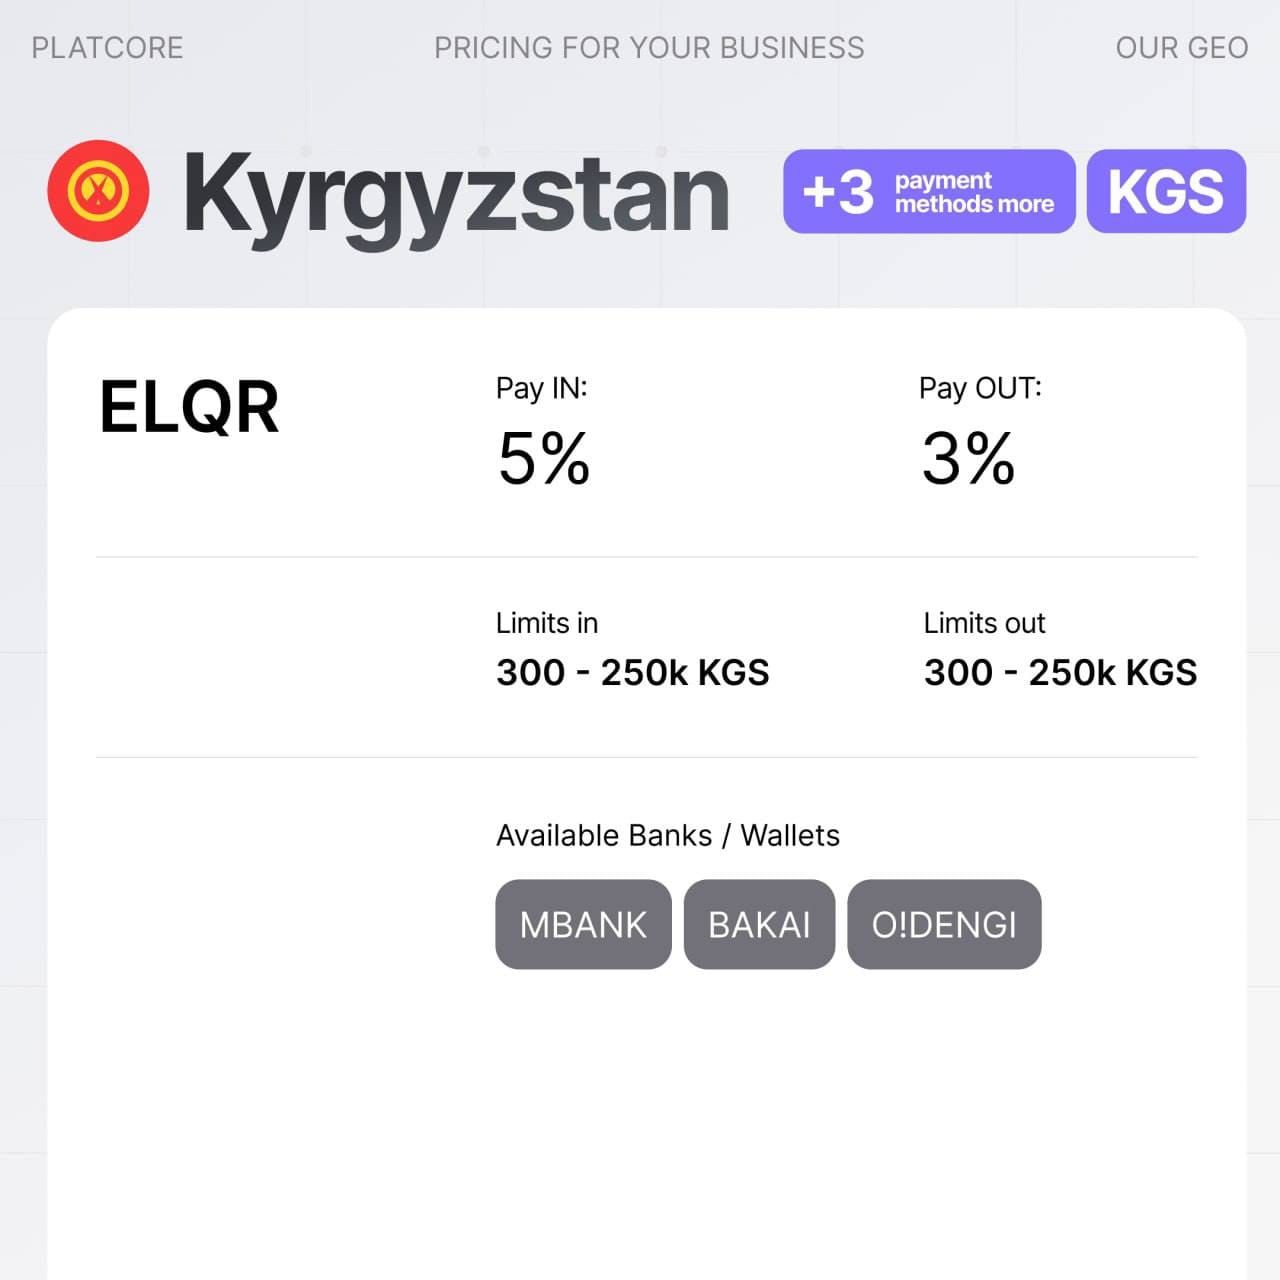Image resolution: width=1280 pixels, height=1280 pixels.
Task: Click the Limits in label
Action: point(546,623)
